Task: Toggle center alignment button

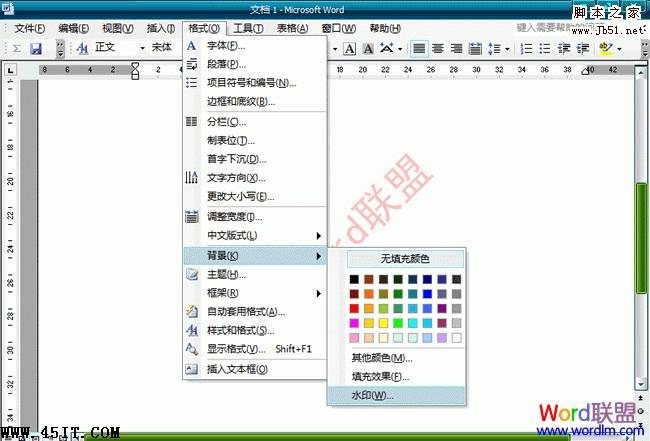Action: click(x=438, y=48)
